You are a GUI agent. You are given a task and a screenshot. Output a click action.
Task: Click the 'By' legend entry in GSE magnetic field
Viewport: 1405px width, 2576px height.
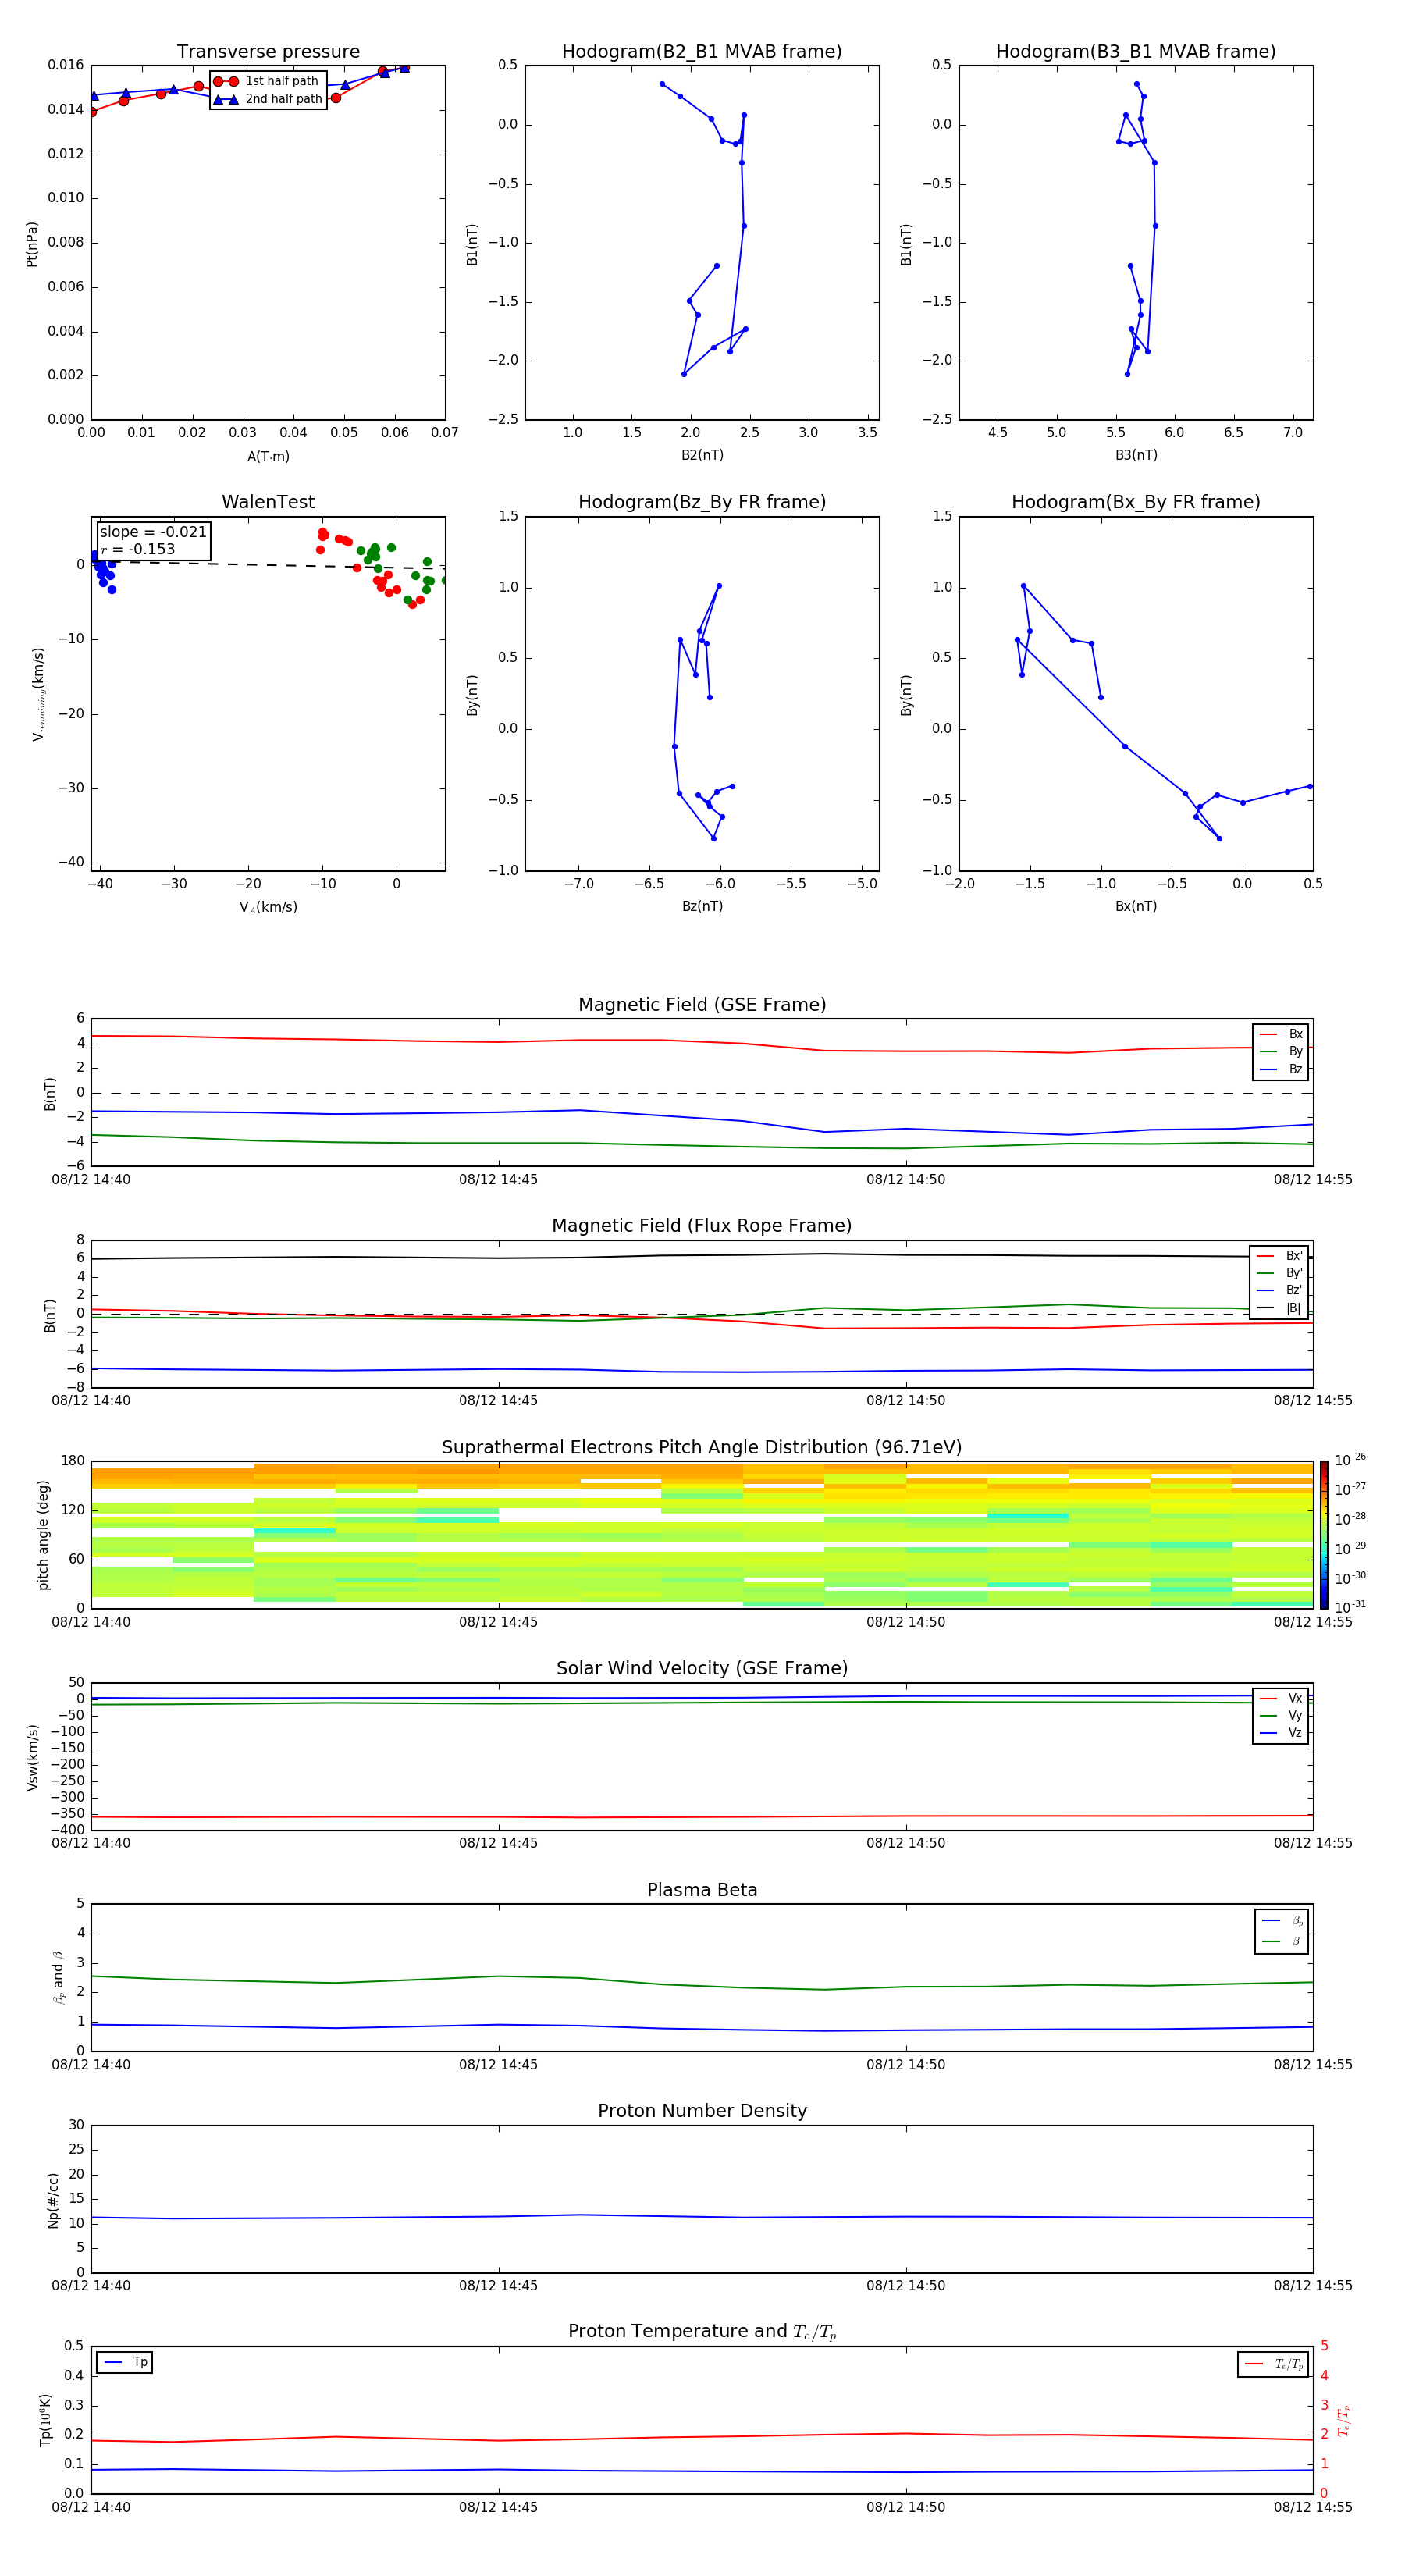[x=1281, y=1052]
